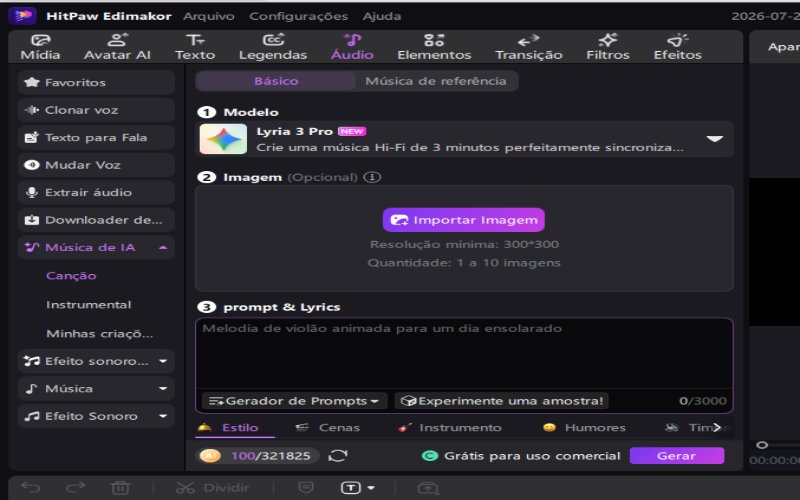Open Mudar Voz option
This screenshot has height=500, width=800.
click(96, 165)
